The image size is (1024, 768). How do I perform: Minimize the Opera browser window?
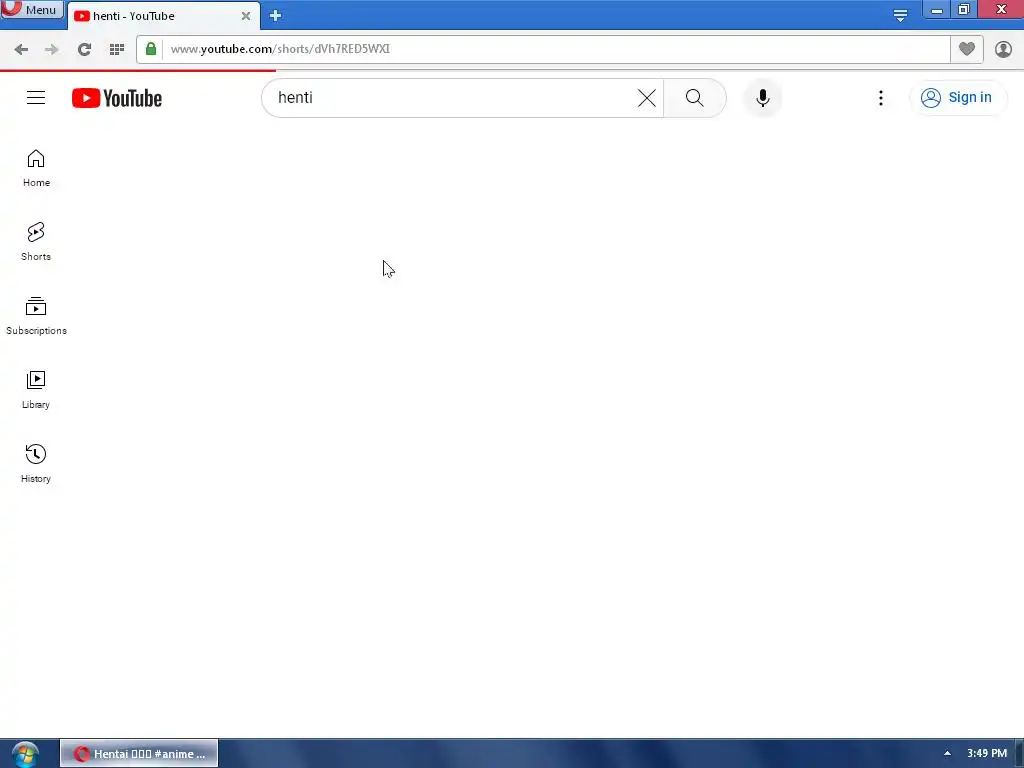coord(936,10)
